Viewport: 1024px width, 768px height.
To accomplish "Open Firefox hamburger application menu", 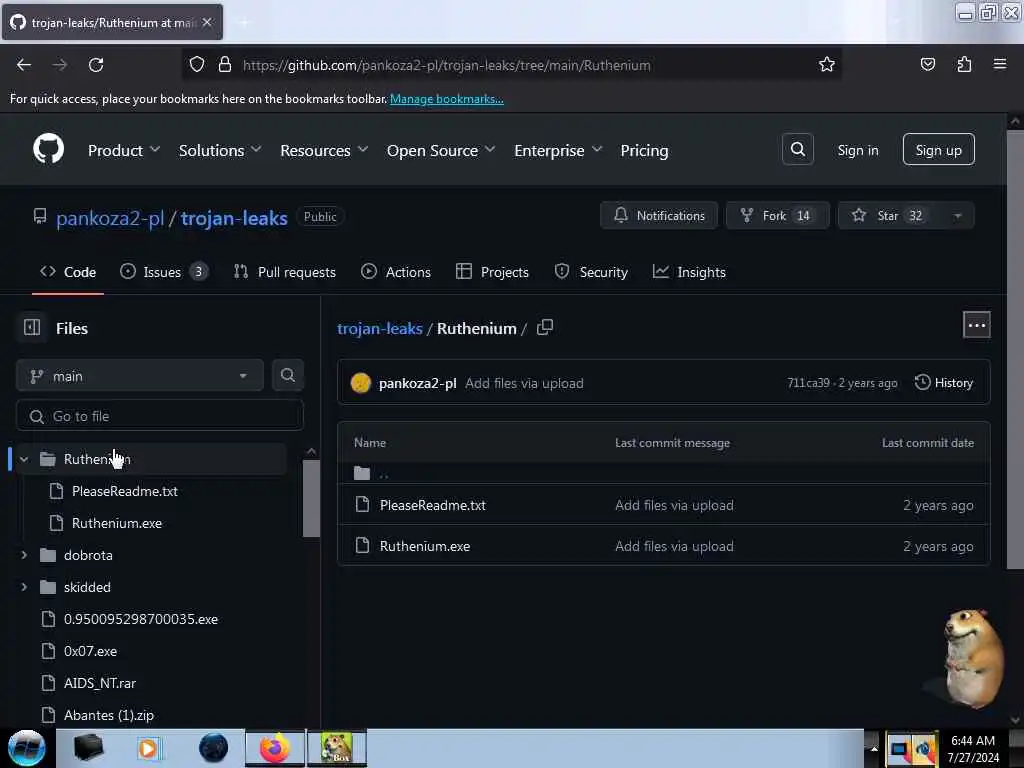I will coord(1000,64).
